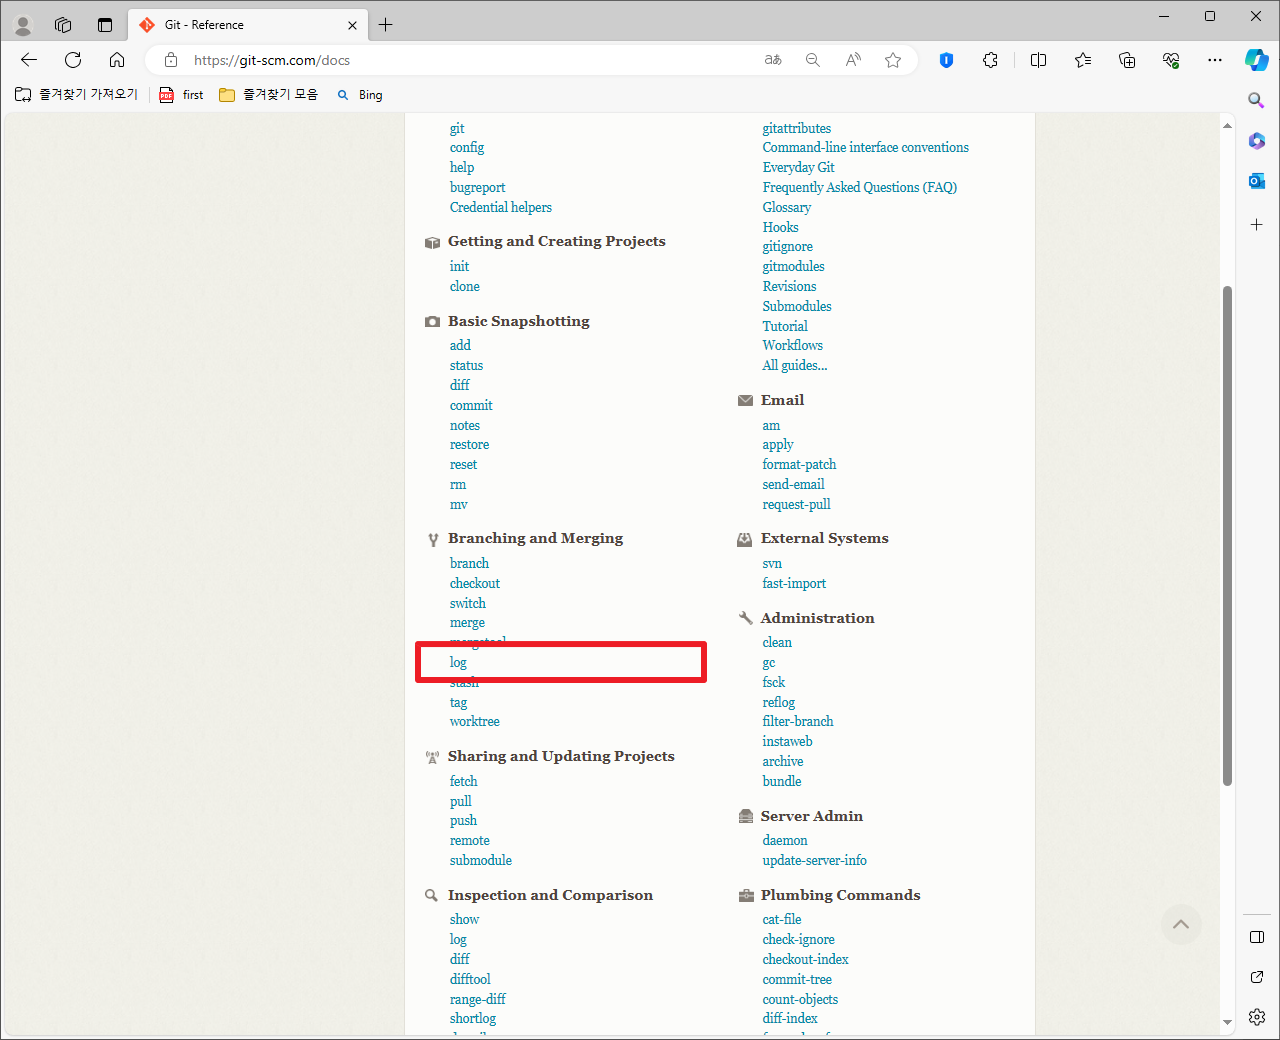Image resolution: width=1280 pixels, height=1040 pixels.
Task: Open the workspaces icon
Action: [x=63, y=25]
